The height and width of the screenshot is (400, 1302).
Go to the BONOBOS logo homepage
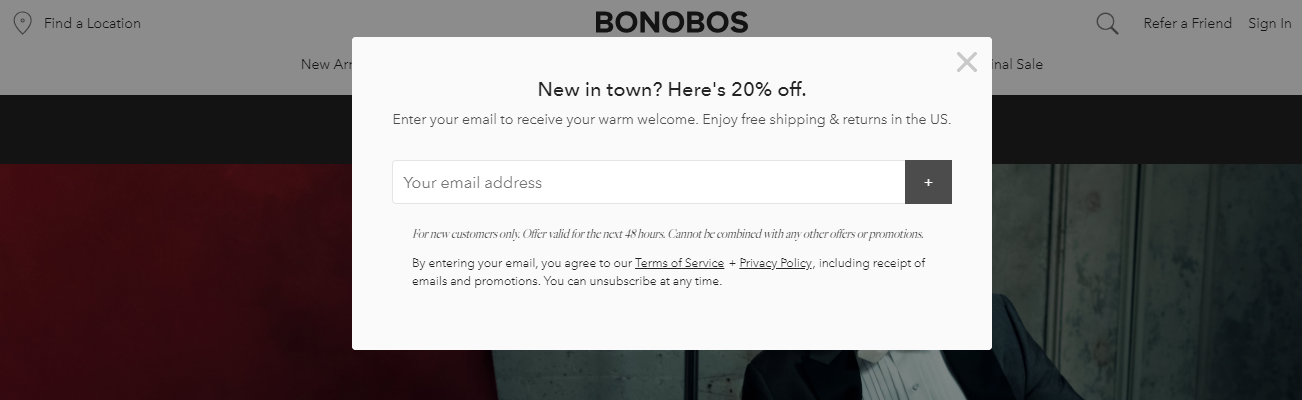(x=671, y=22)
